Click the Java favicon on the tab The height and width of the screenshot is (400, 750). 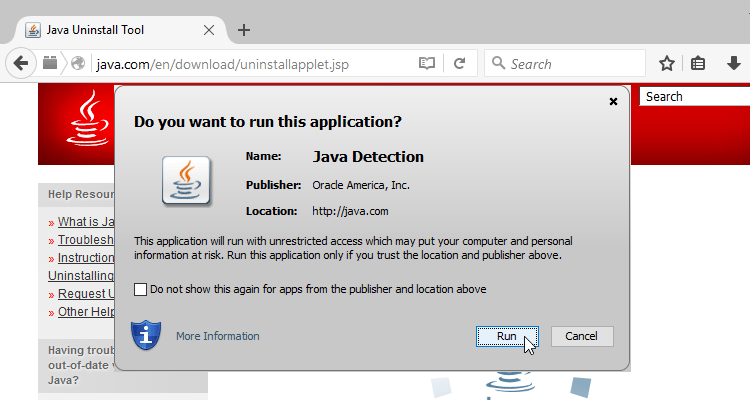[33, 30]
